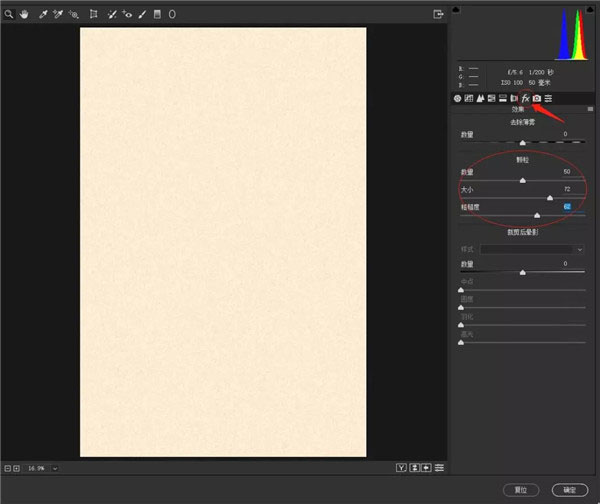
Task: Click the grain 大小 (size) slider handle
Action: pyautogui.click(x=550, y=198)
